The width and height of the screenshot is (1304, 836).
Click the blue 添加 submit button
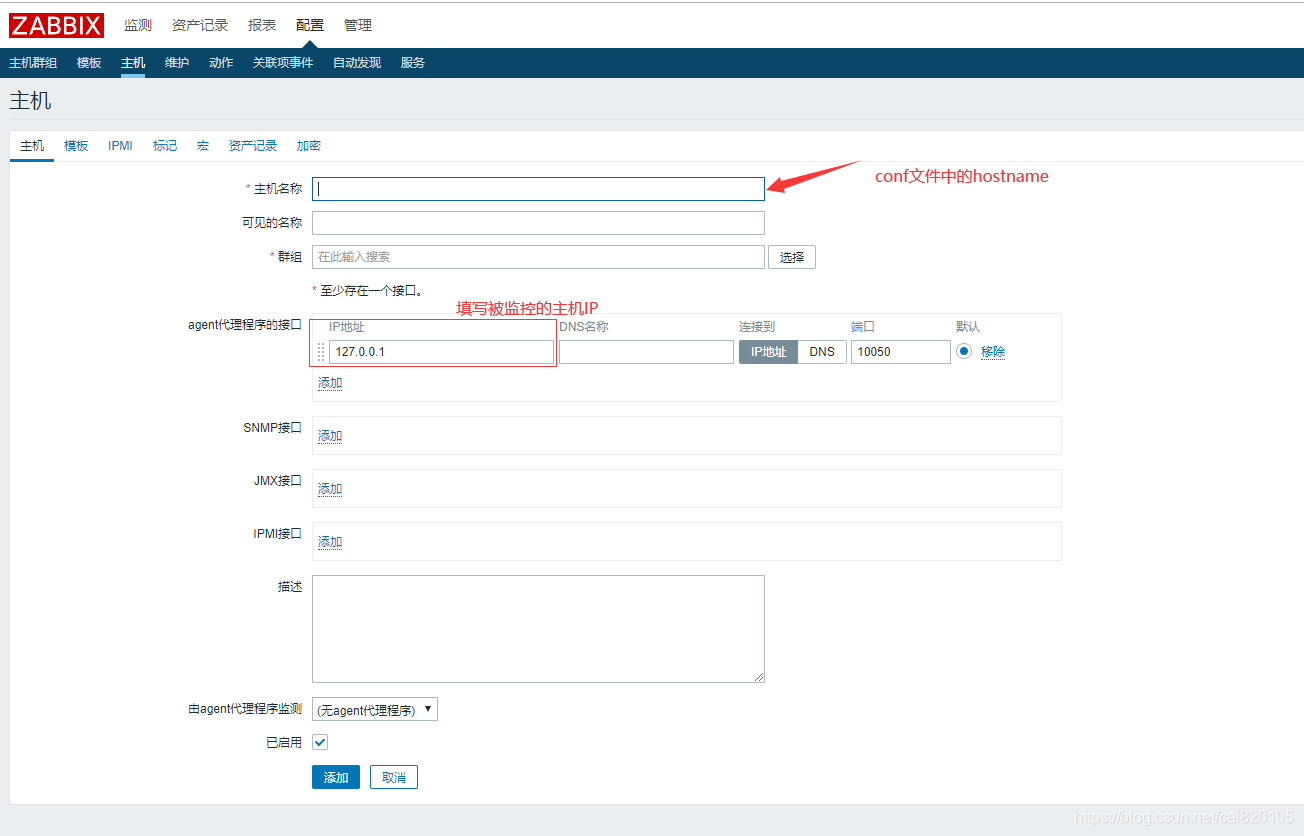[336, 777]
